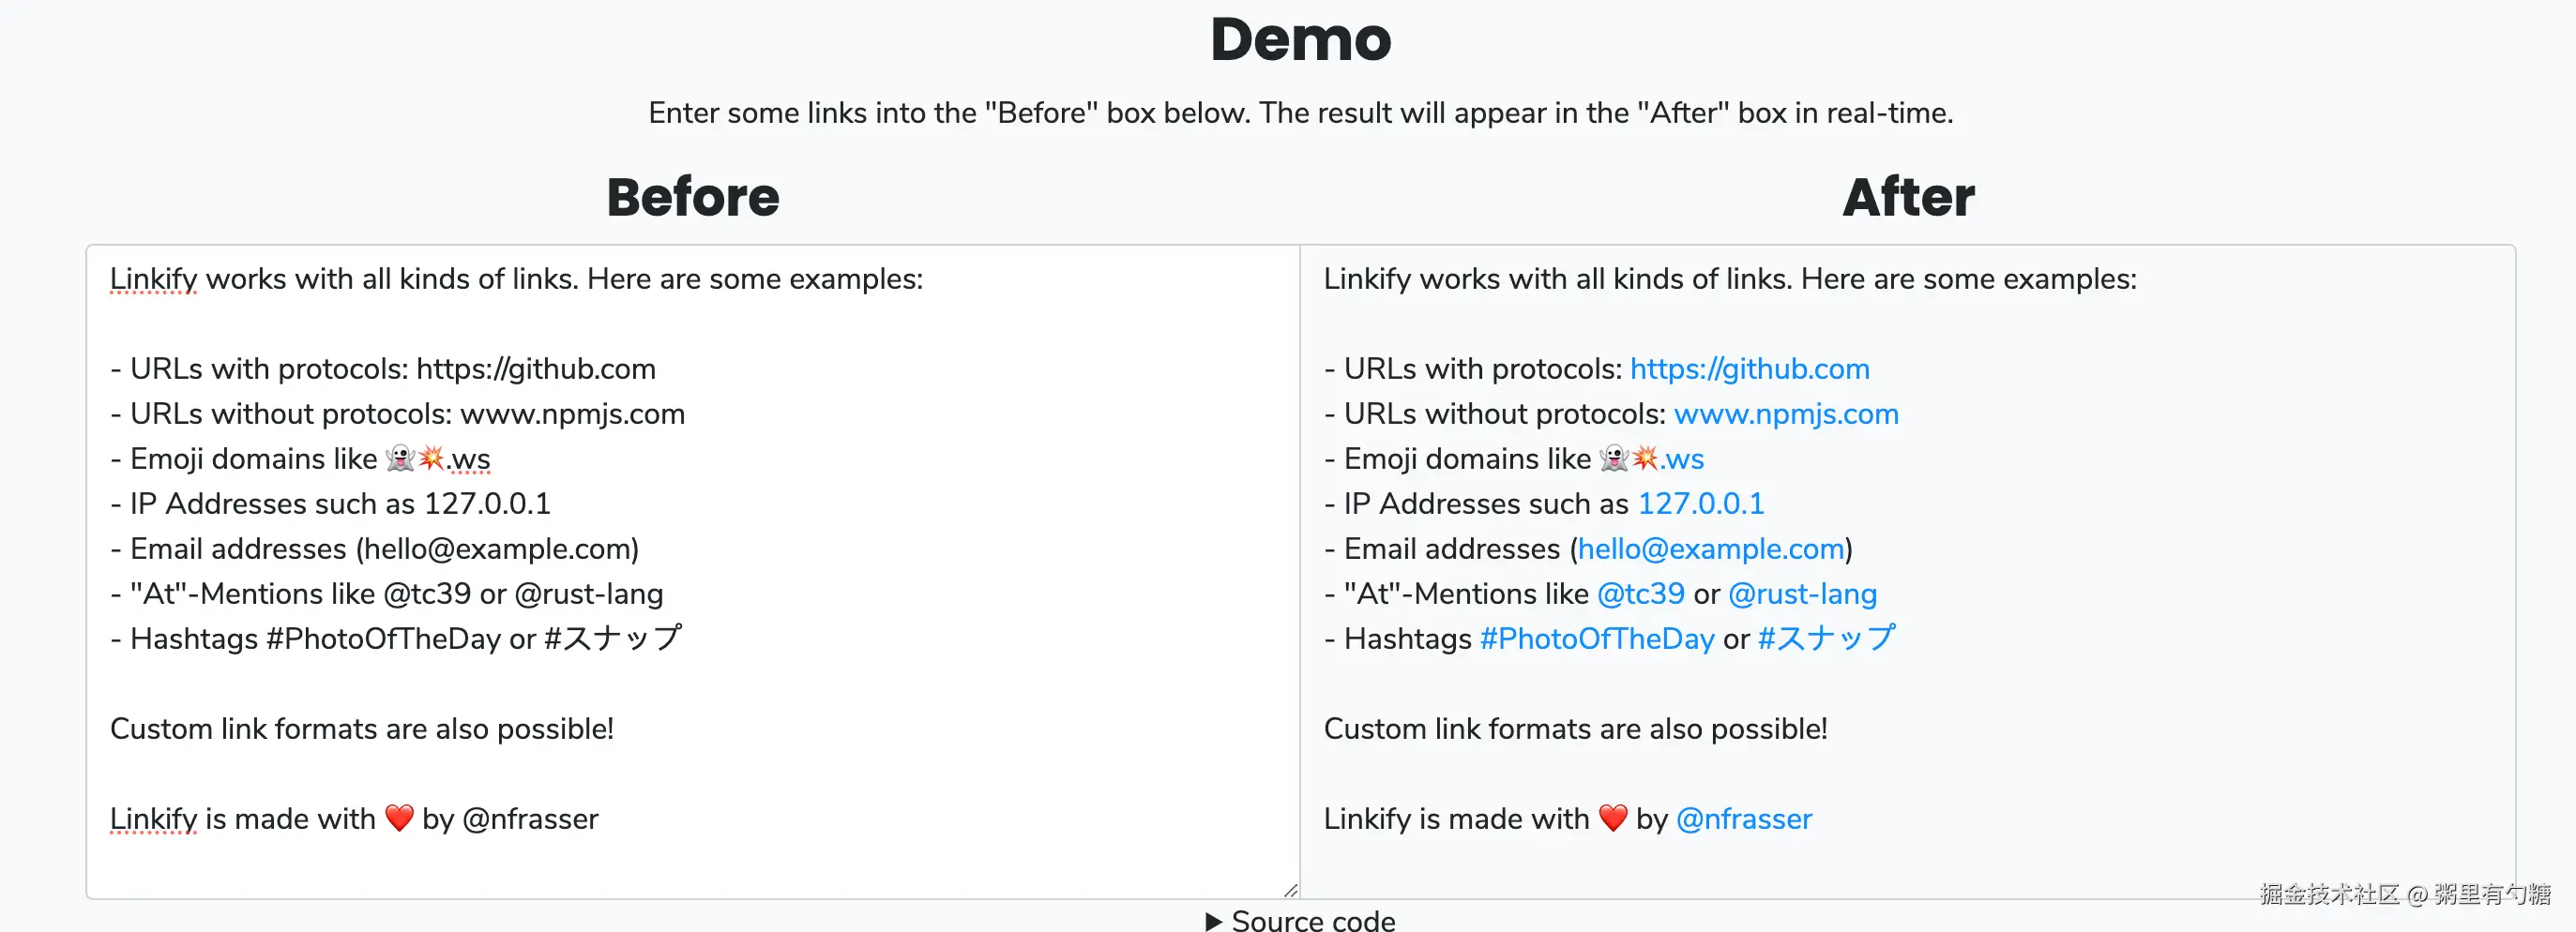The width and height of the screenshot is (2576, 932).
Task: Click the Before textarea resize handle
Action: (1290, 890)
